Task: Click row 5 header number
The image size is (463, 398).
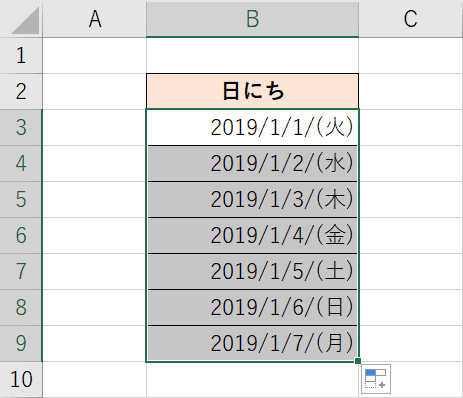Action: click(21, 199)
